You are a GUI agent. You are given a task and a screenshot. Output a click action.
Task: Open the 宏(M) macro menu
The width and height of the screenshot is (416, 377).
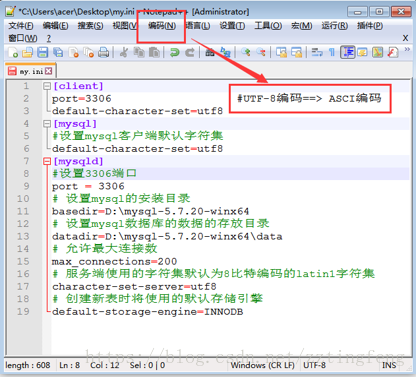pos(302,26)
